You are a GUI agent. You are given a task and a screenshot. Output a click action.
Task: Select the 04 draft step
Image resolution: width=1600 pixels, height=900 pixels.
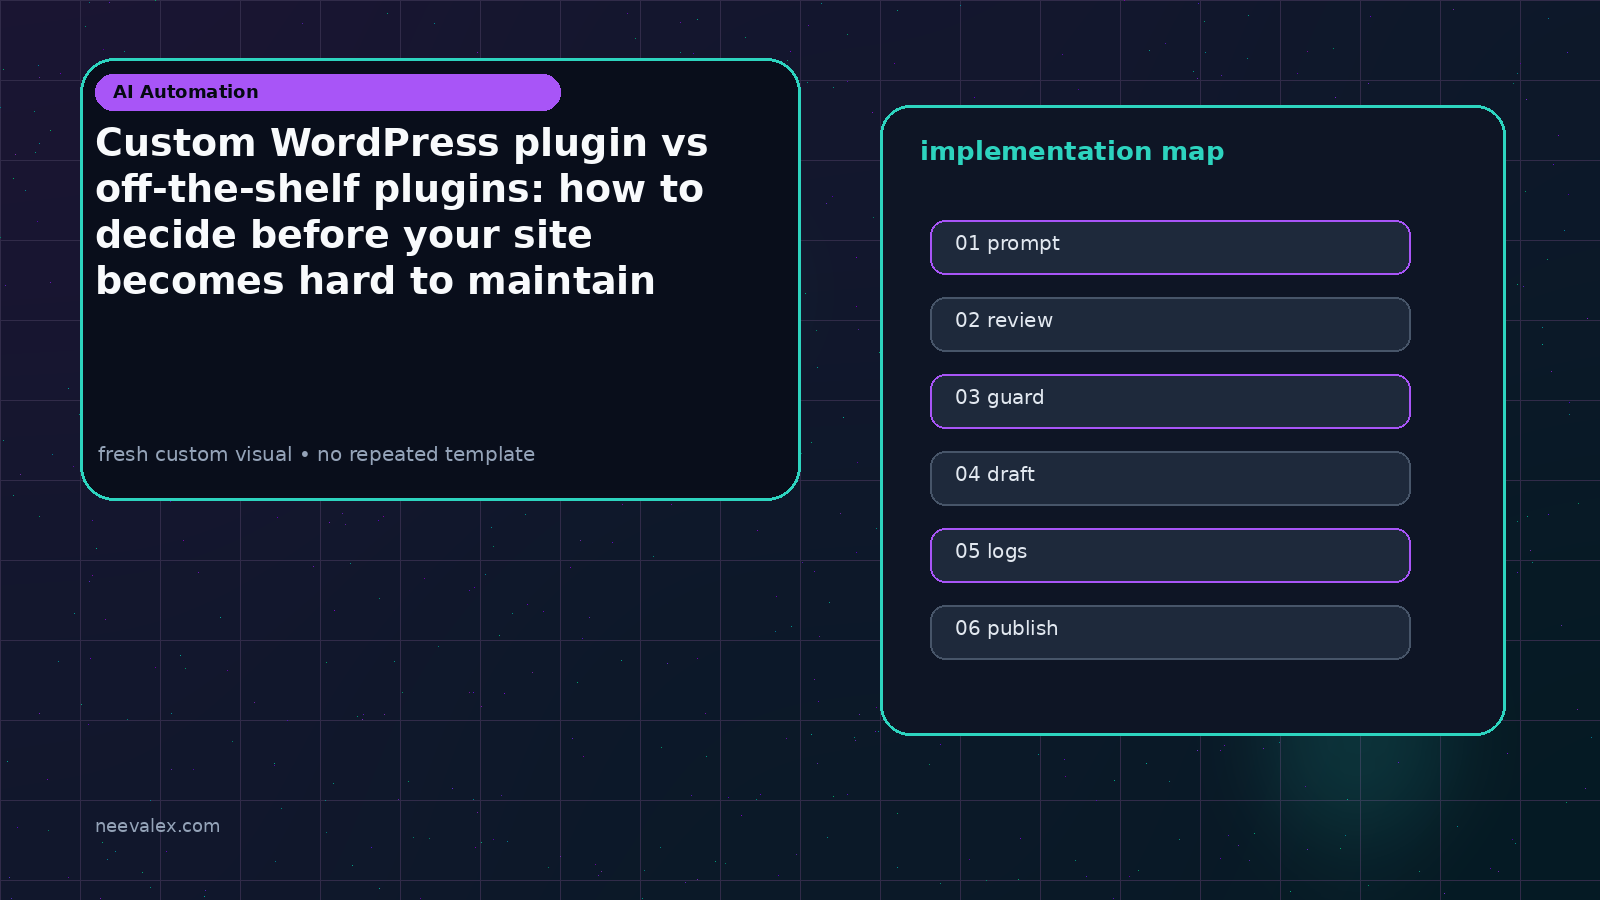tap(1170, 478)
